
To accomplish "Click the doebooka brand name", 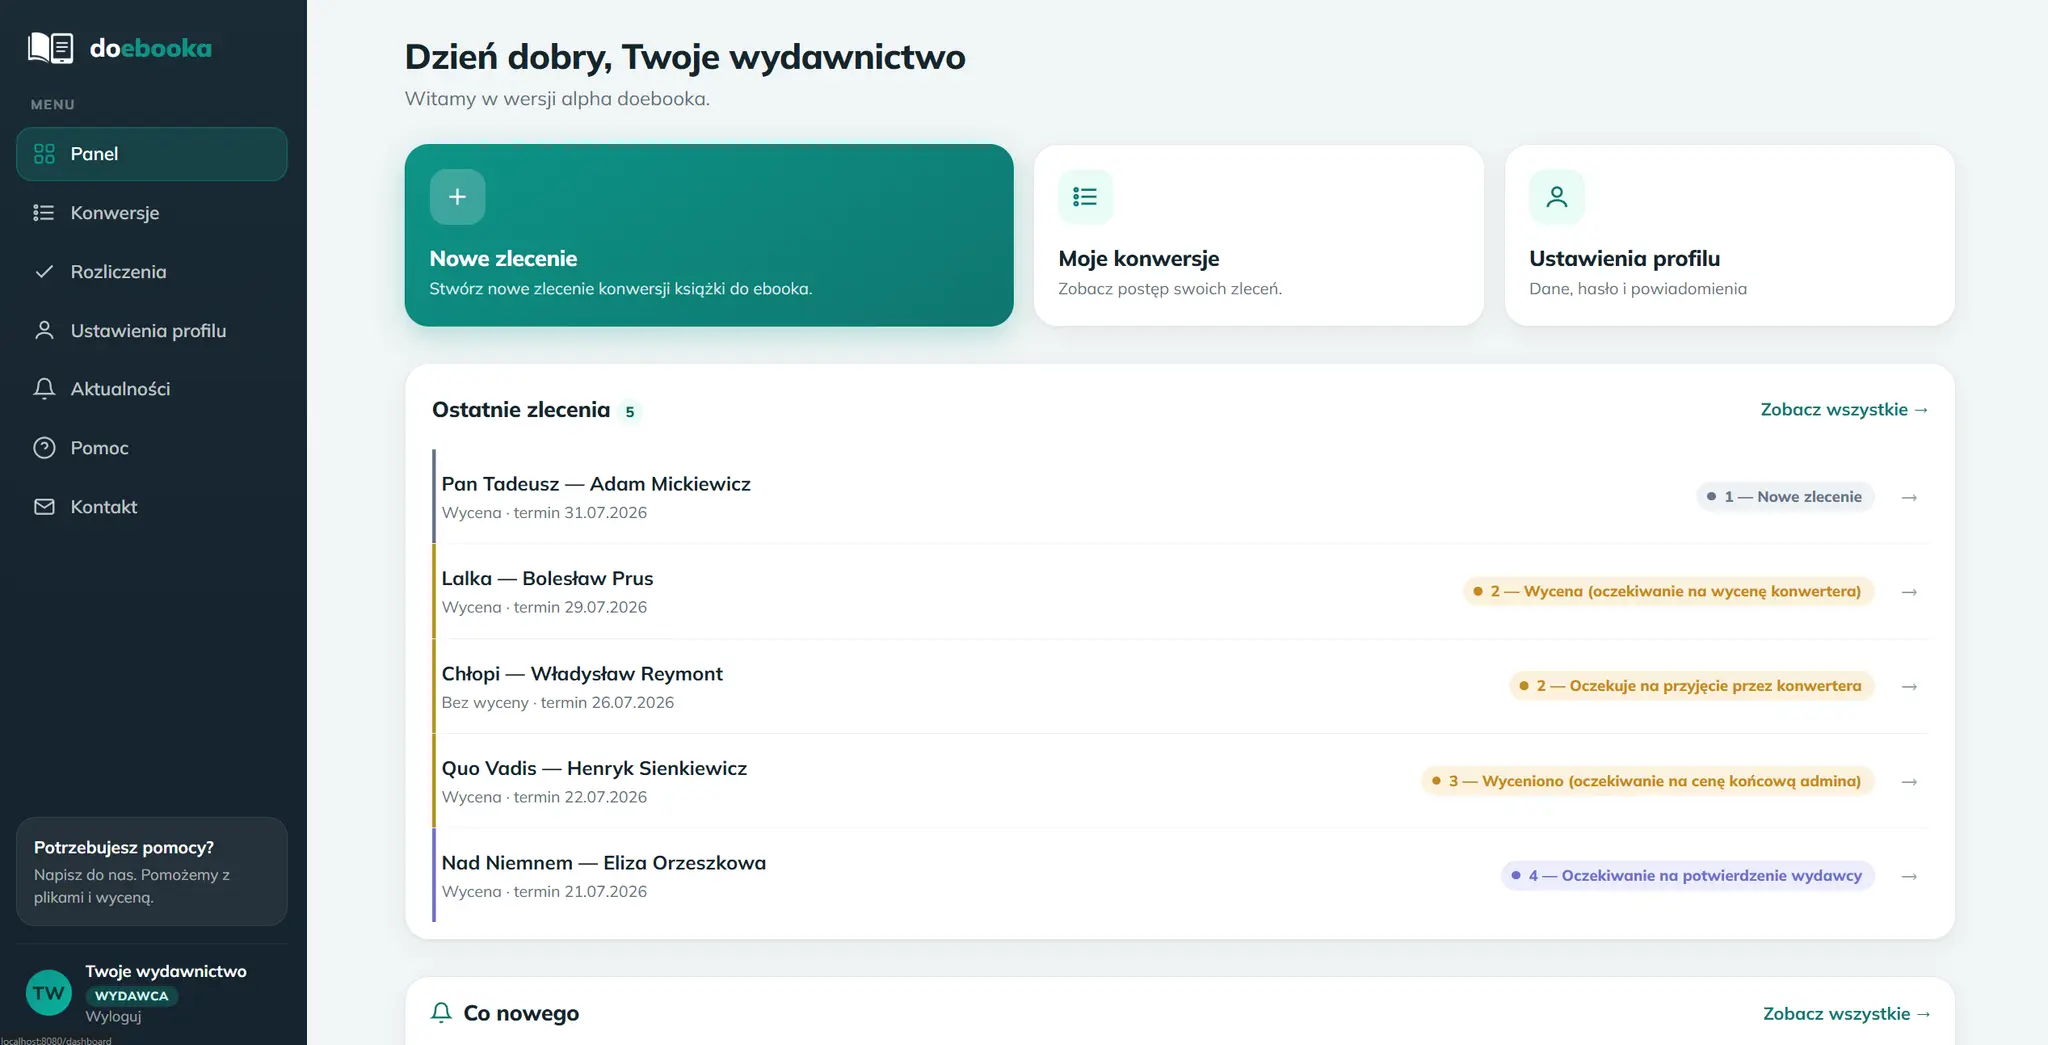I will (151, 48).
